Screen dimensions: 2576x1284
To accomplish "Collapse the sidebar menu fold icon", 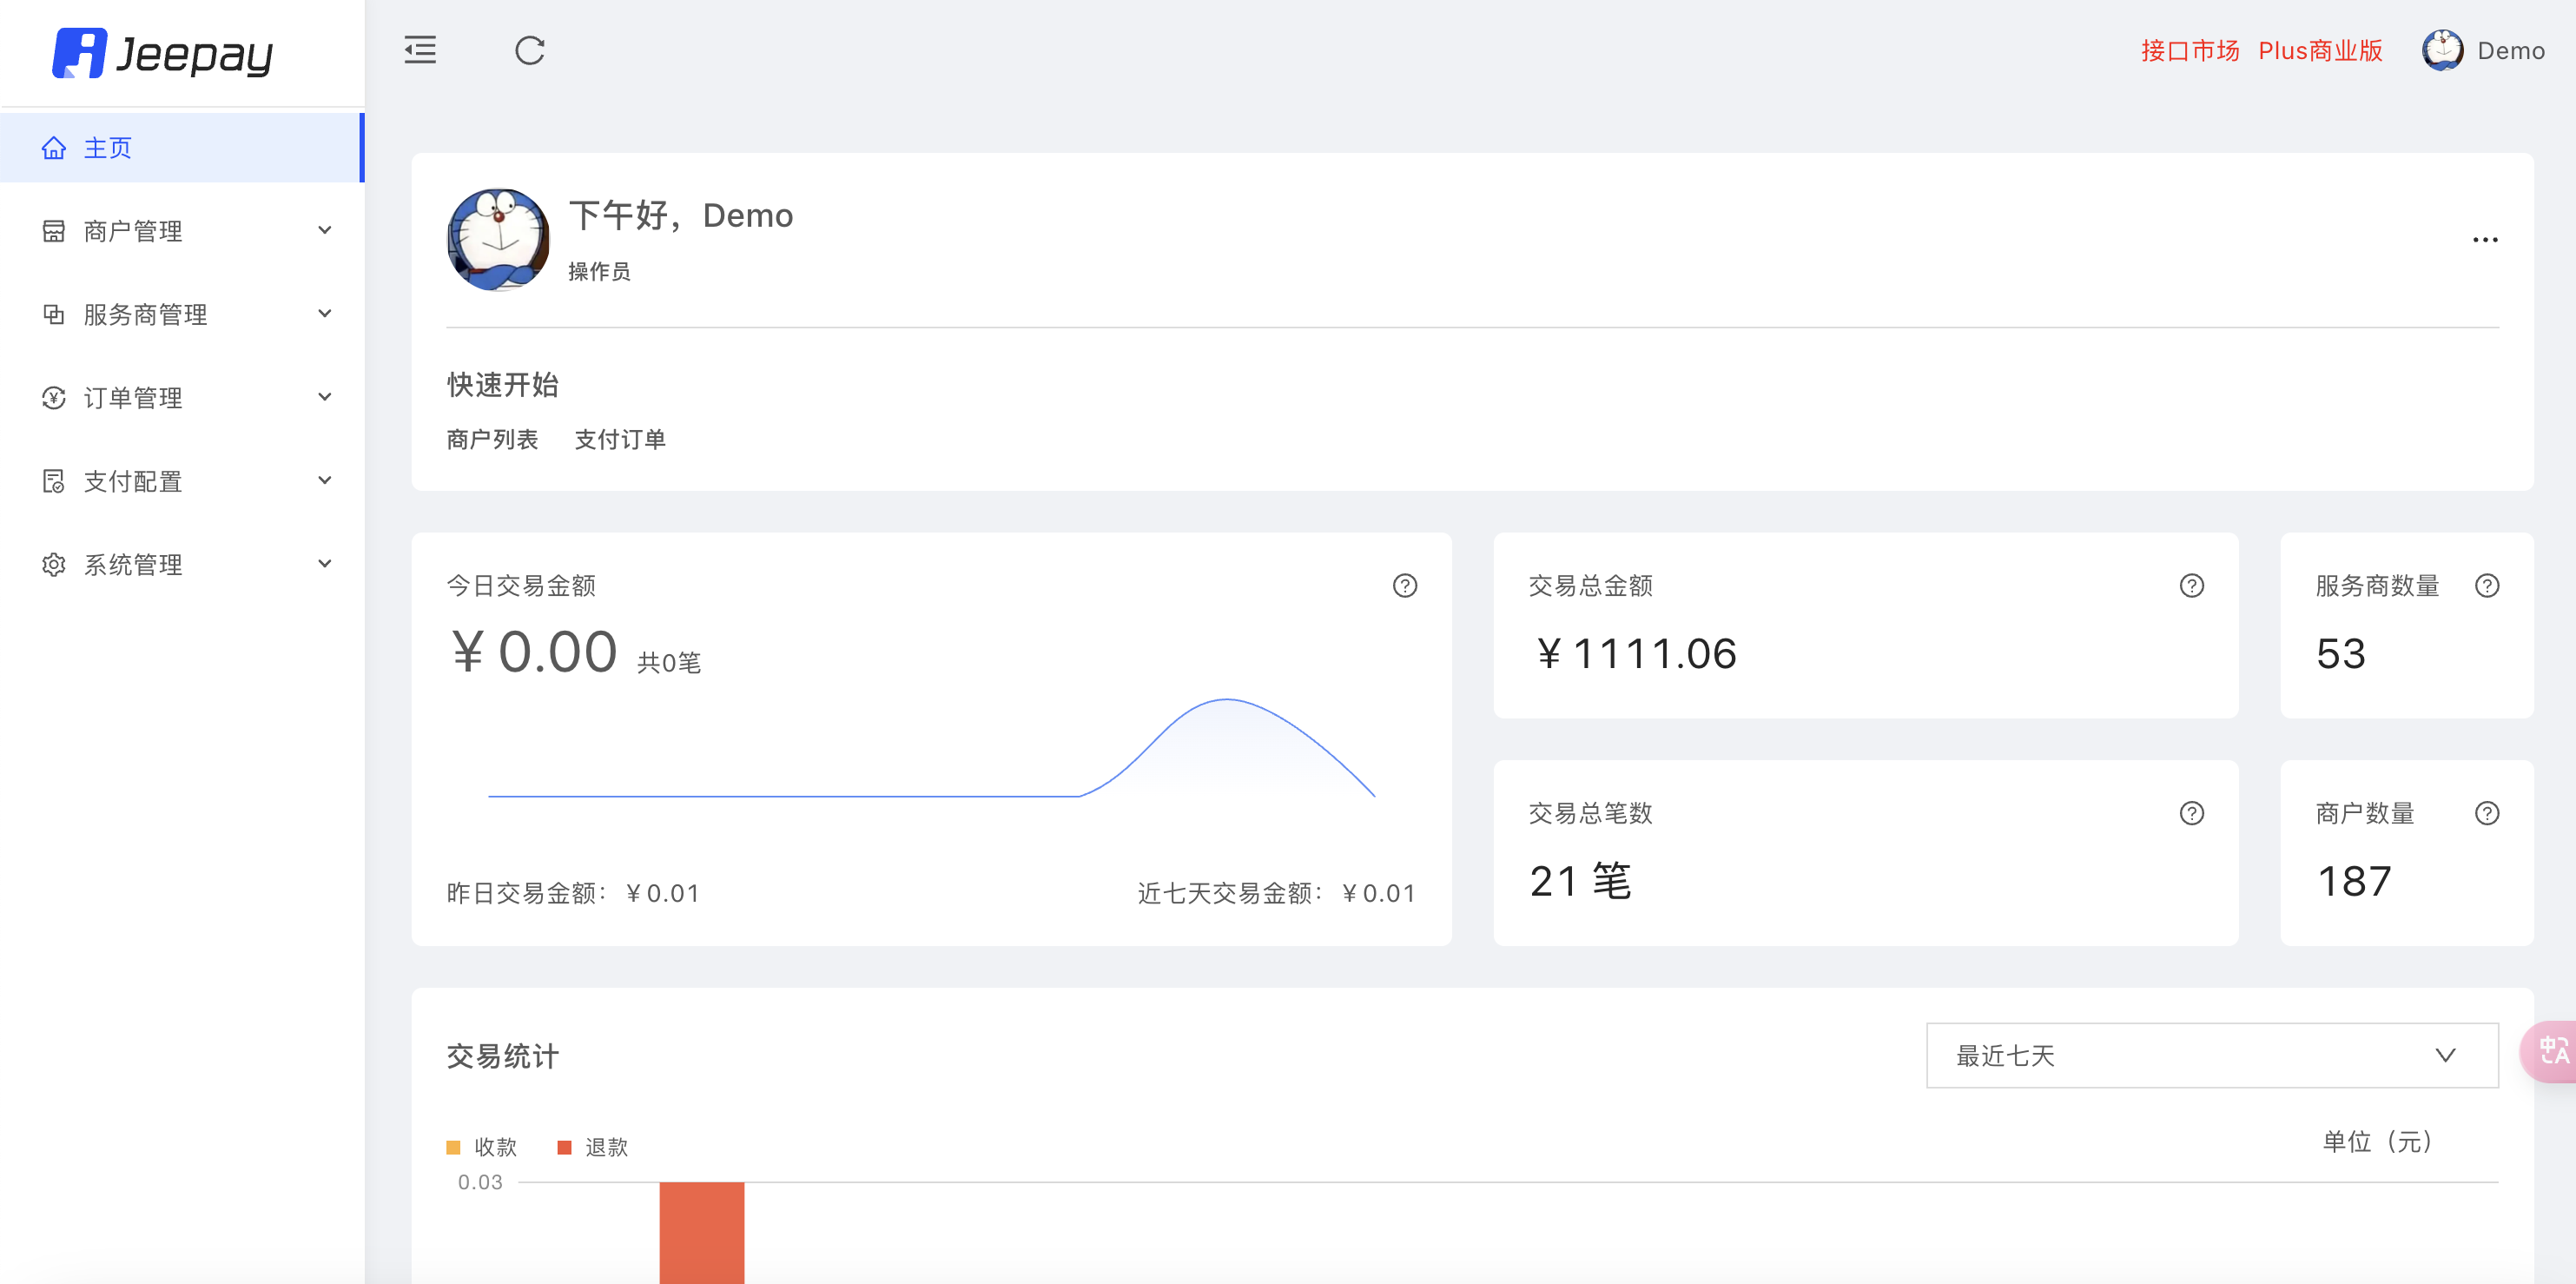I will point(420,50).
